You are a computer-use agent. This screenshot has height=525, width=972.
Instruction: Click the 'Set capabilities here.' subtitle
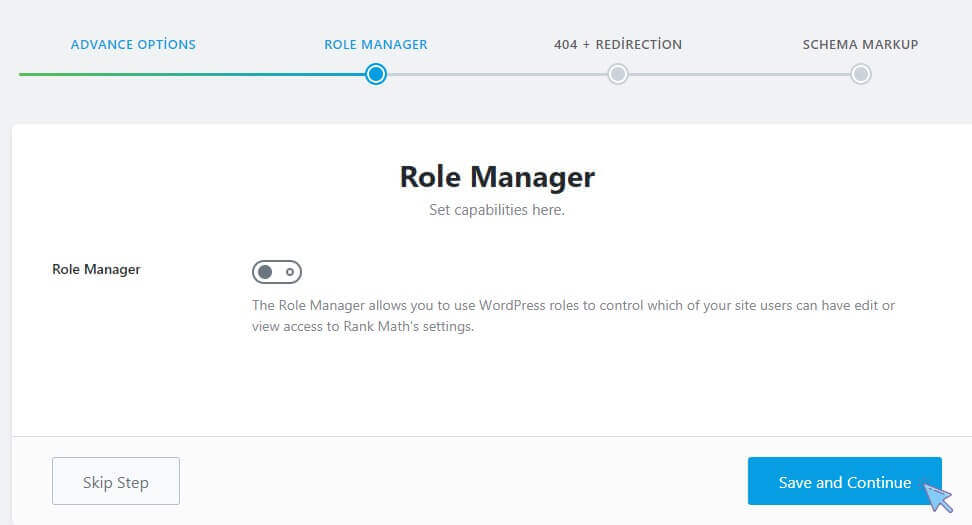point(497,210)
